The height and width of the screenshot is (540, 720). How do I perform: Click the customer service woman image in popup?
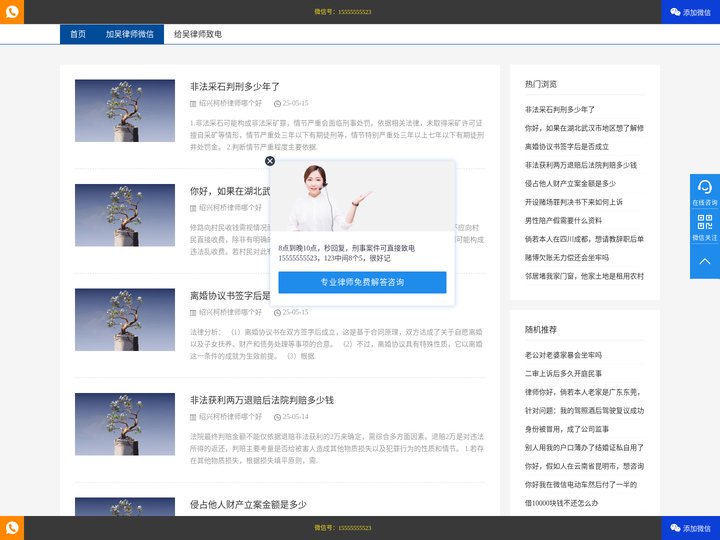[362, 196]
